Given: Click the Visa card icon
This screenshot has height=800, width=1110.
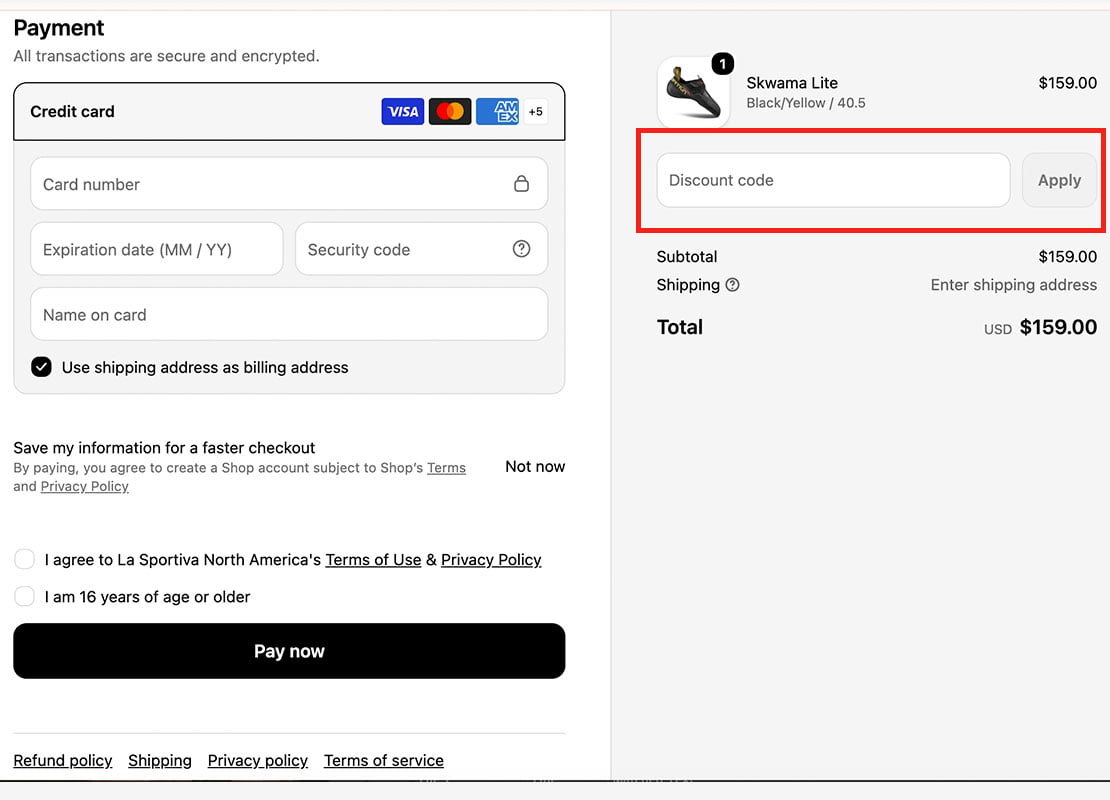Looking at the screenshot, I should coord(402,111).
